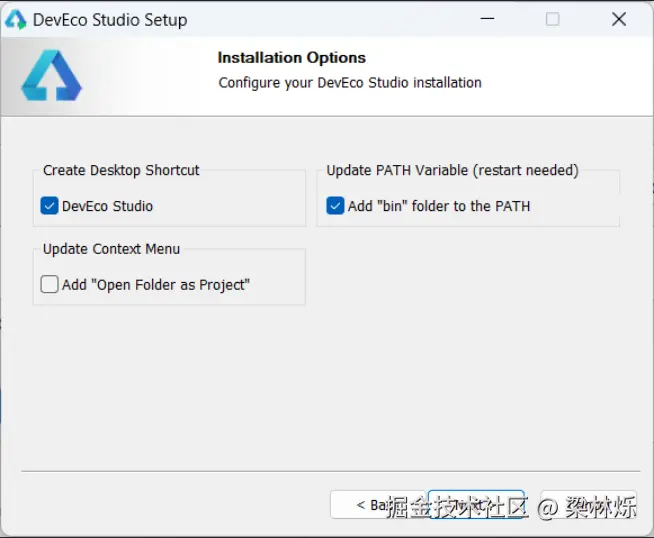This screenshot has width=654, height=538.
Task: Click the "DevEco Studio" shortcut option label text
Action: [108, 206]
